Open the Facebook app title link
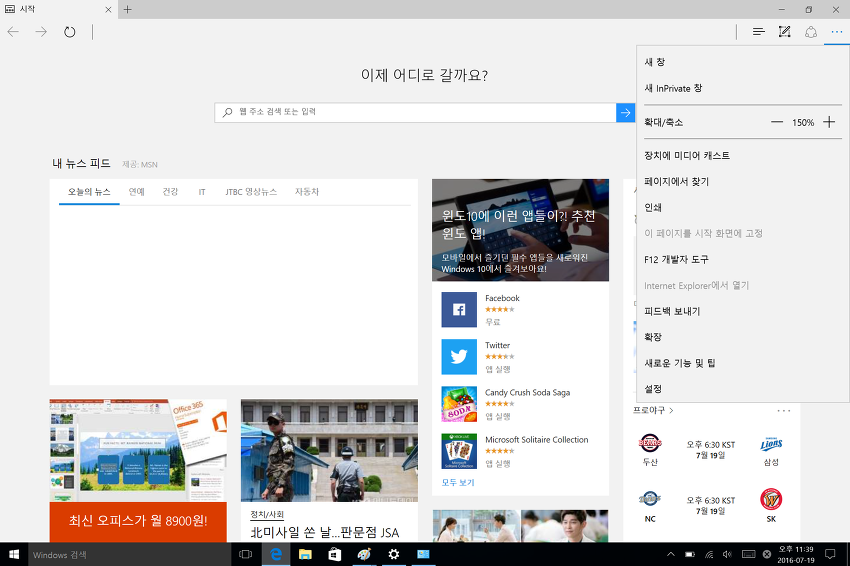Screen dimensions: 850x566 502,298
